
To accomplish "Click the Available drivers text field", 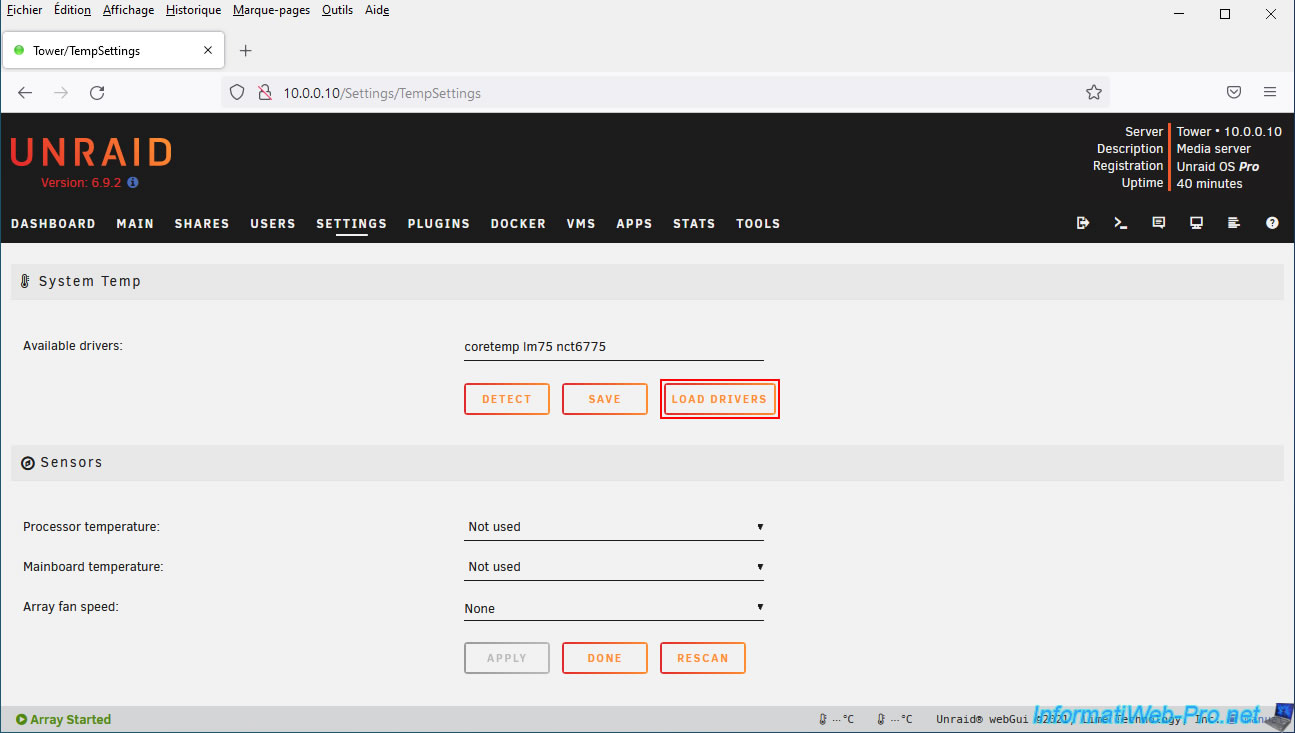I will [613, 347].
